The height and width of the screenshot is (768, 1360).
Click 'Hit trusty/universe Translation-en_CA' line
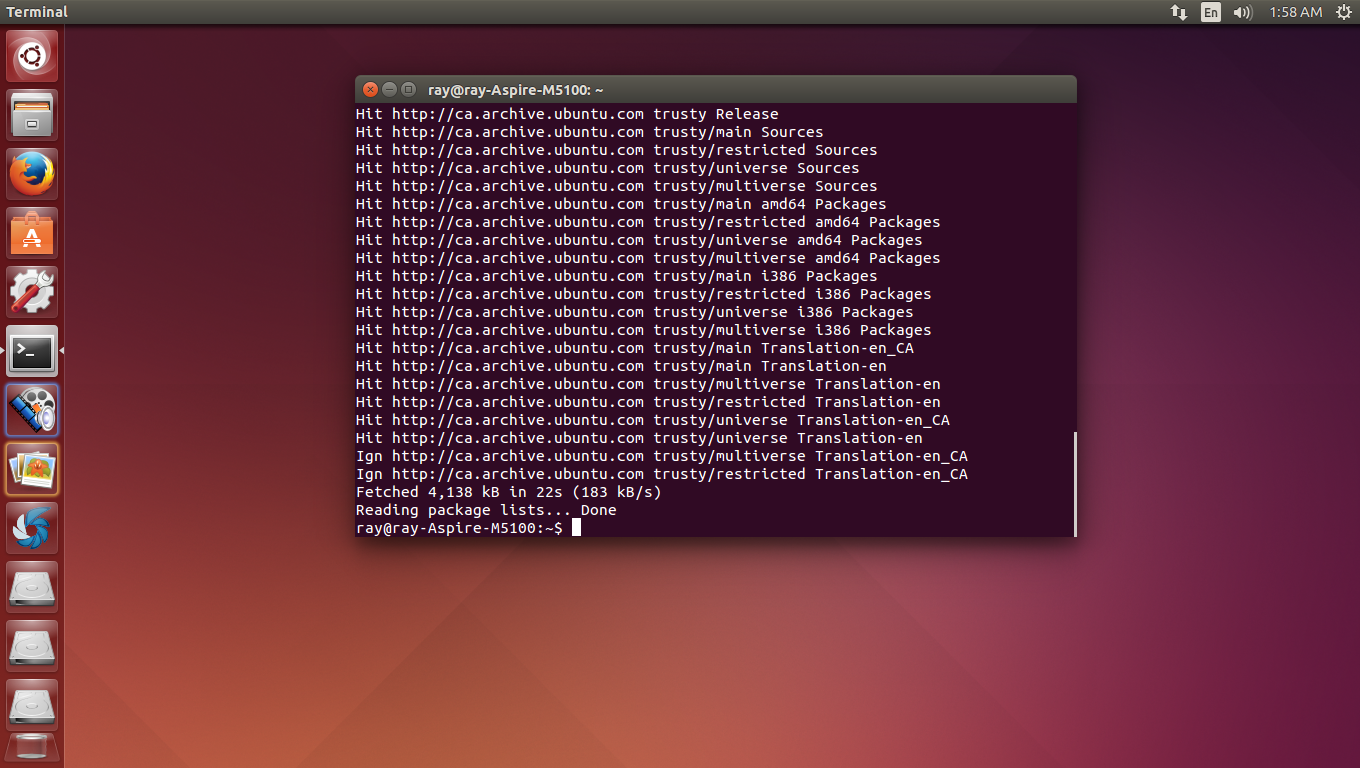[653, 420]
